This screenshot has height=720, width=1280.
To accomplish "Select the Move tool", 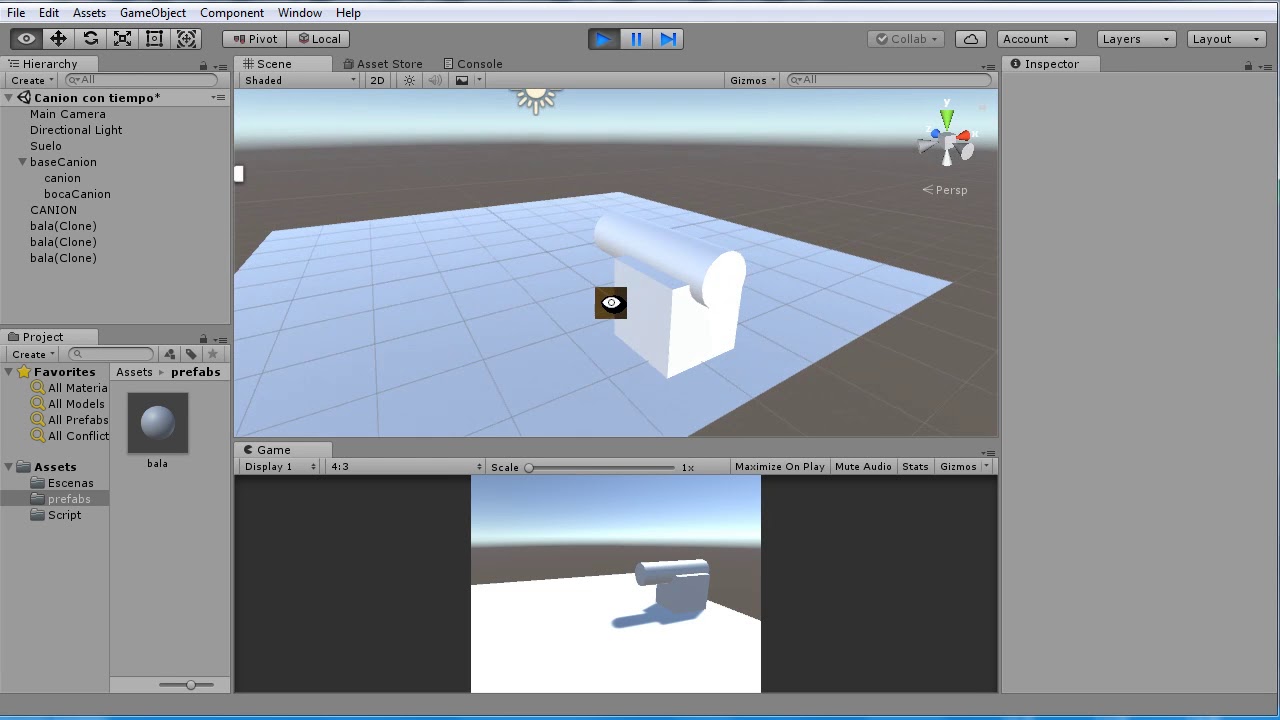I will point(58,39).
